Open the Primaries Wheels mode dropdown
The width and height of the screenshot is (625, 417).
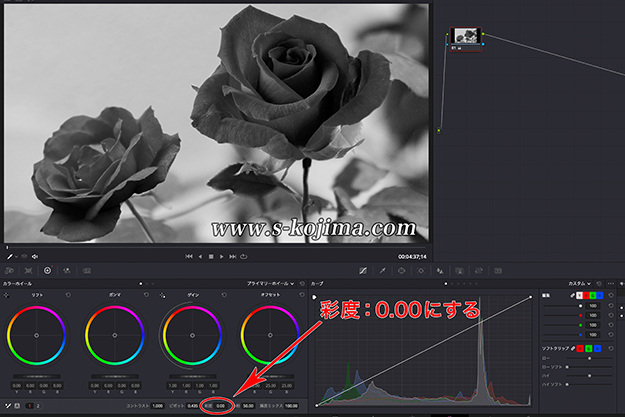271,283
